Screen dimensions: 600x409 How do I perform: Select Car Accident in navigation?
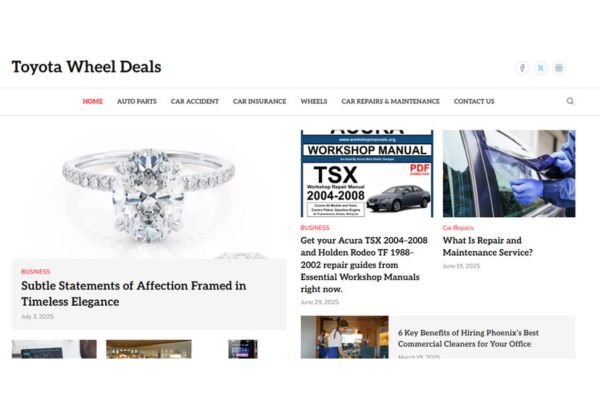[195, 101]
